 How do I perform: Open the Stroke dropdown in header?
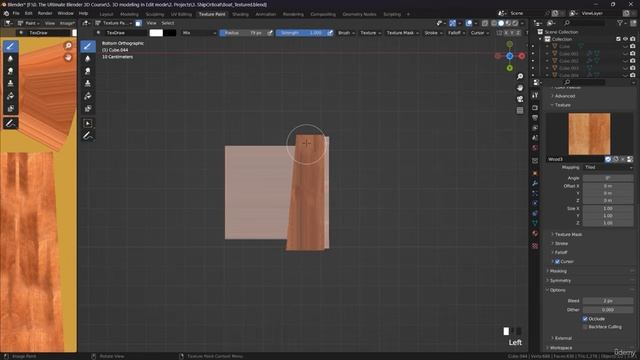(433, 33)
